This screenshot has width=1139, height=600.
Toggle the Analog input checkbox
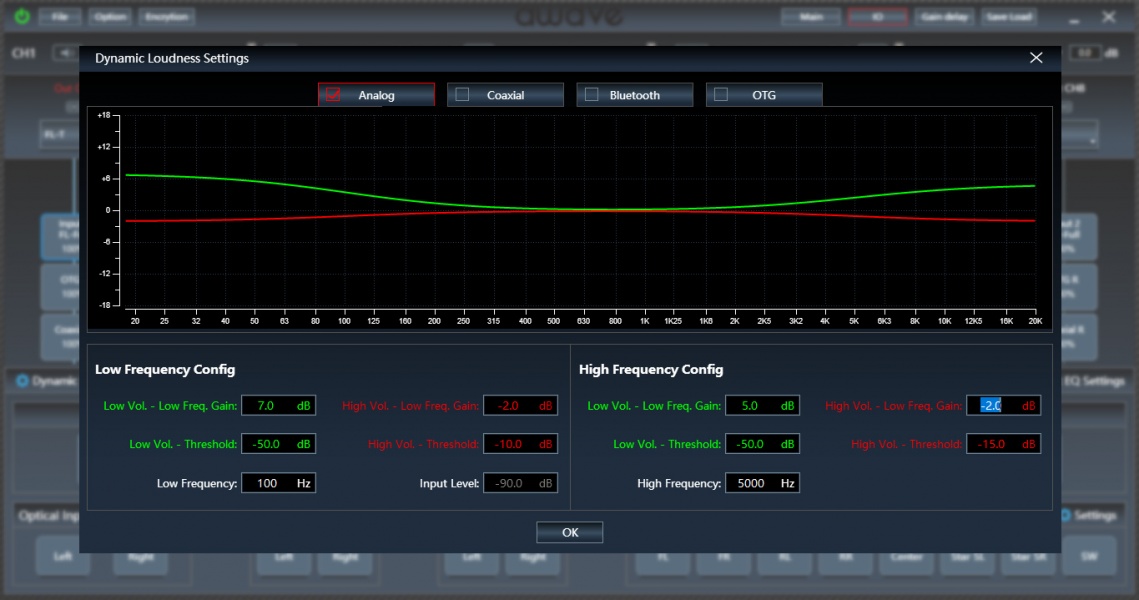click(x=334, y=95)
